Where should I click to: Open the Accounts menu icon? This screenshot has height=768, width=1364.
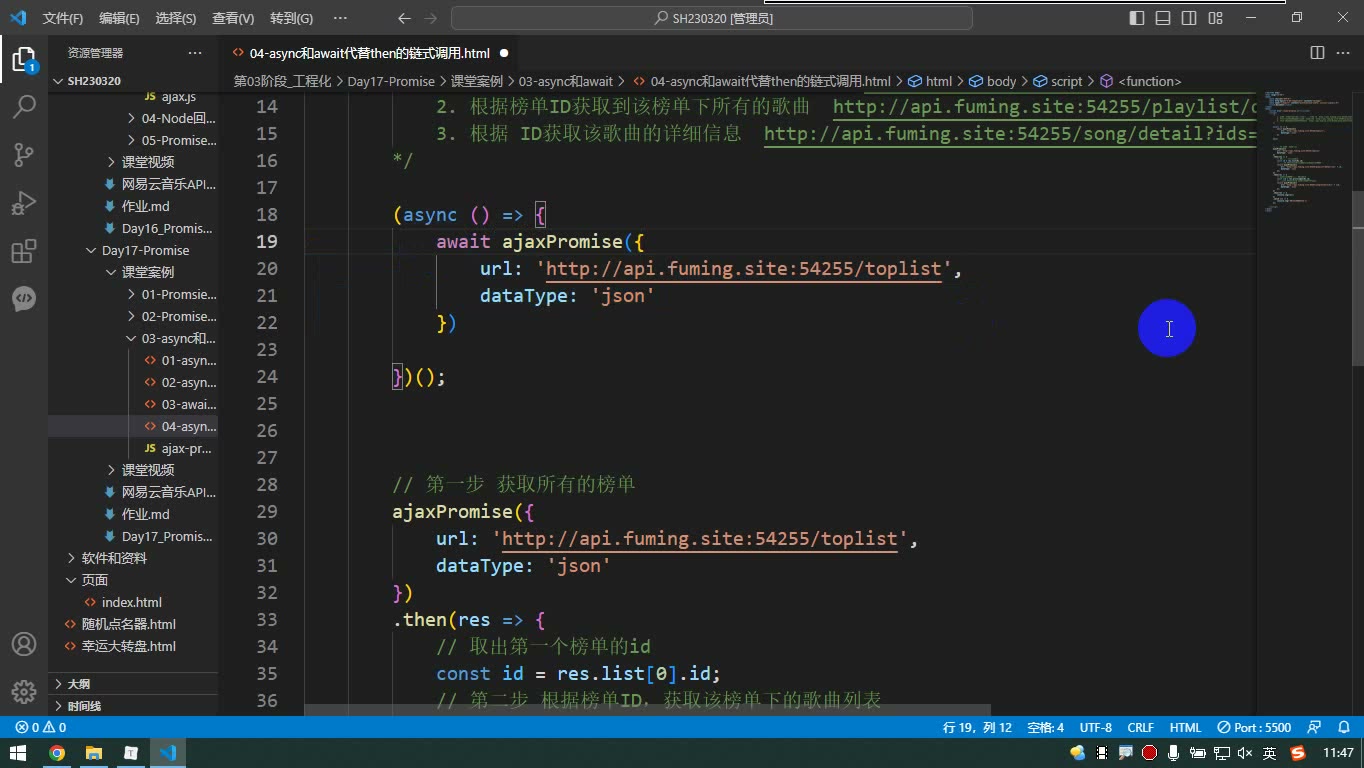point(24,644)
